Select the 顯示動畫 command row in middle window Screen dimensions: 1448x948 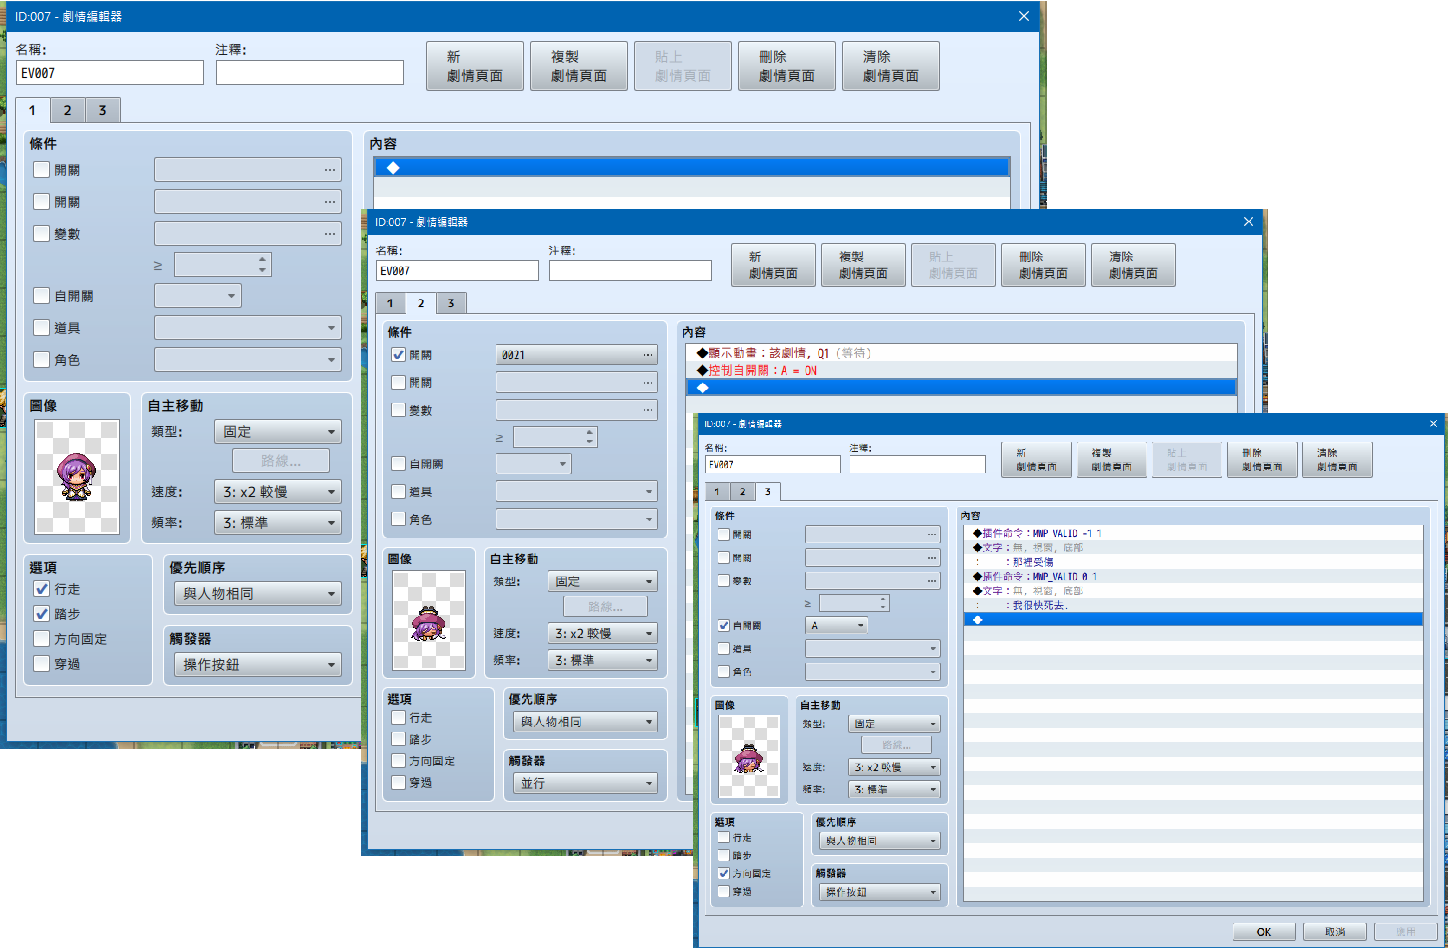(961, 353)
